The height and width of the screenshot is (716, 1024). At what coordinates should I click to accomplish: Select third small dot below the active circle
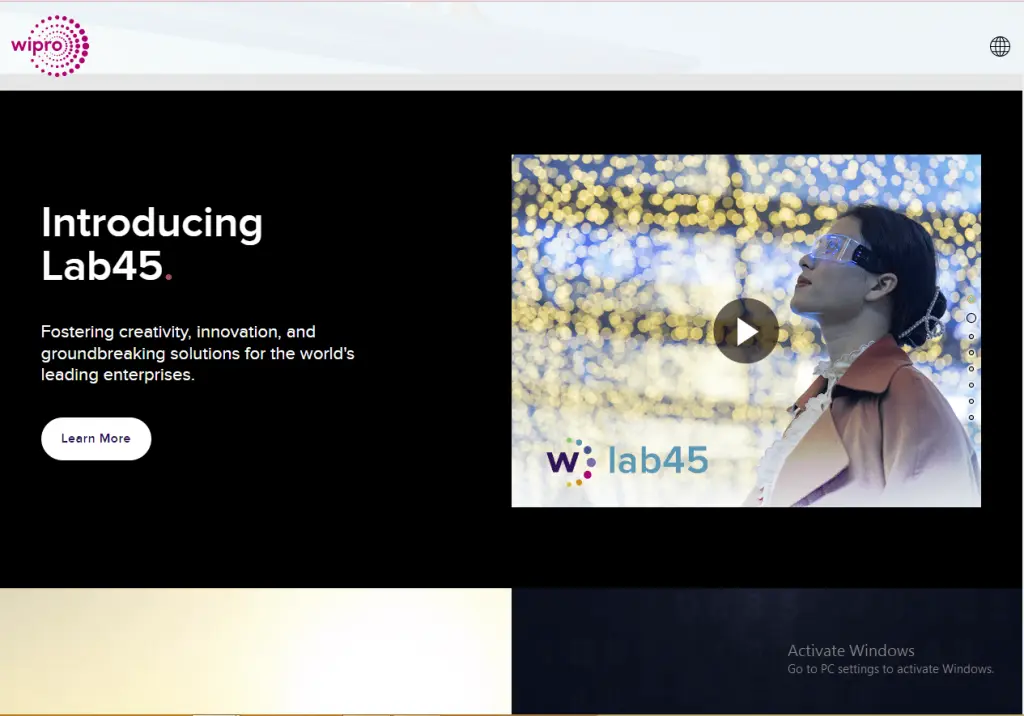click(971, 369)
